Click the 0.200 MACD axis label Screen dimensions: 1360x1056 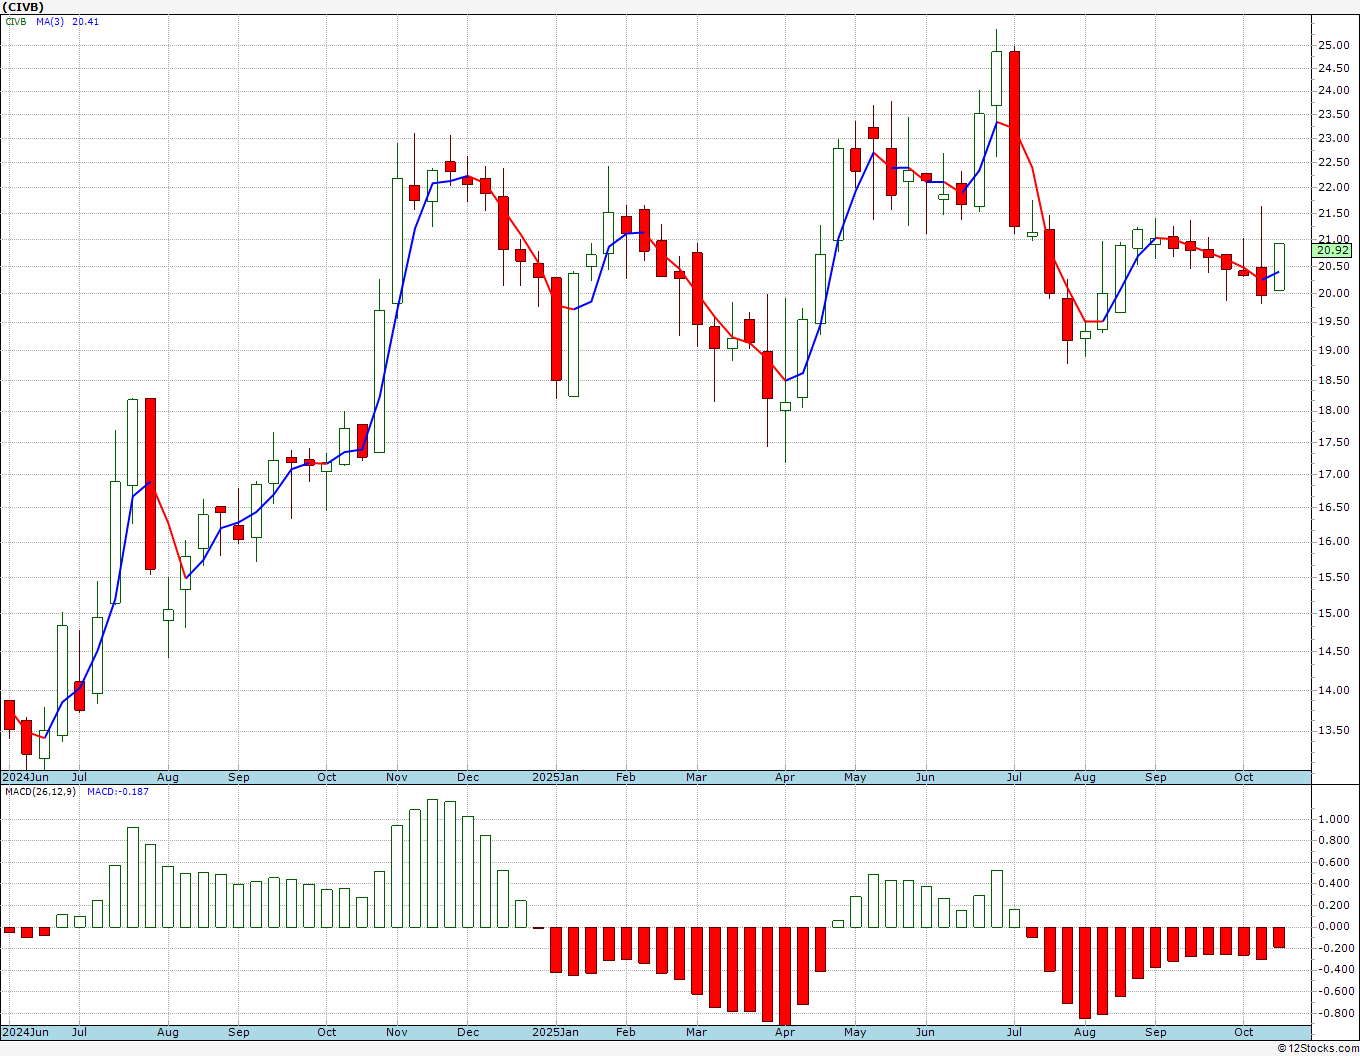pyautogui.click(x=1335, y=905)
